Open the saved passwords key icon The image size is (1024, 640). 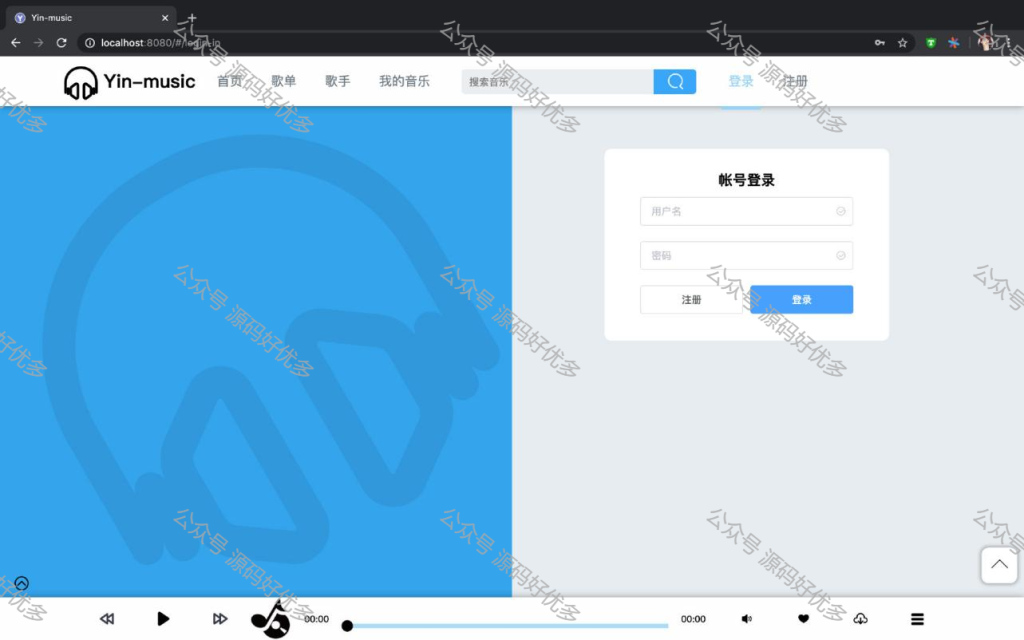(x=880, y=42)
